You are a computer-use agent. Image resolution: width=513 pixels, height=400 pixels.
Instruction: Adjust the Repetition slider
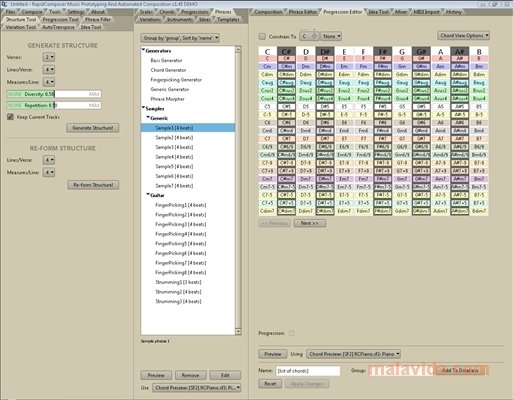[x=54, y=105]
